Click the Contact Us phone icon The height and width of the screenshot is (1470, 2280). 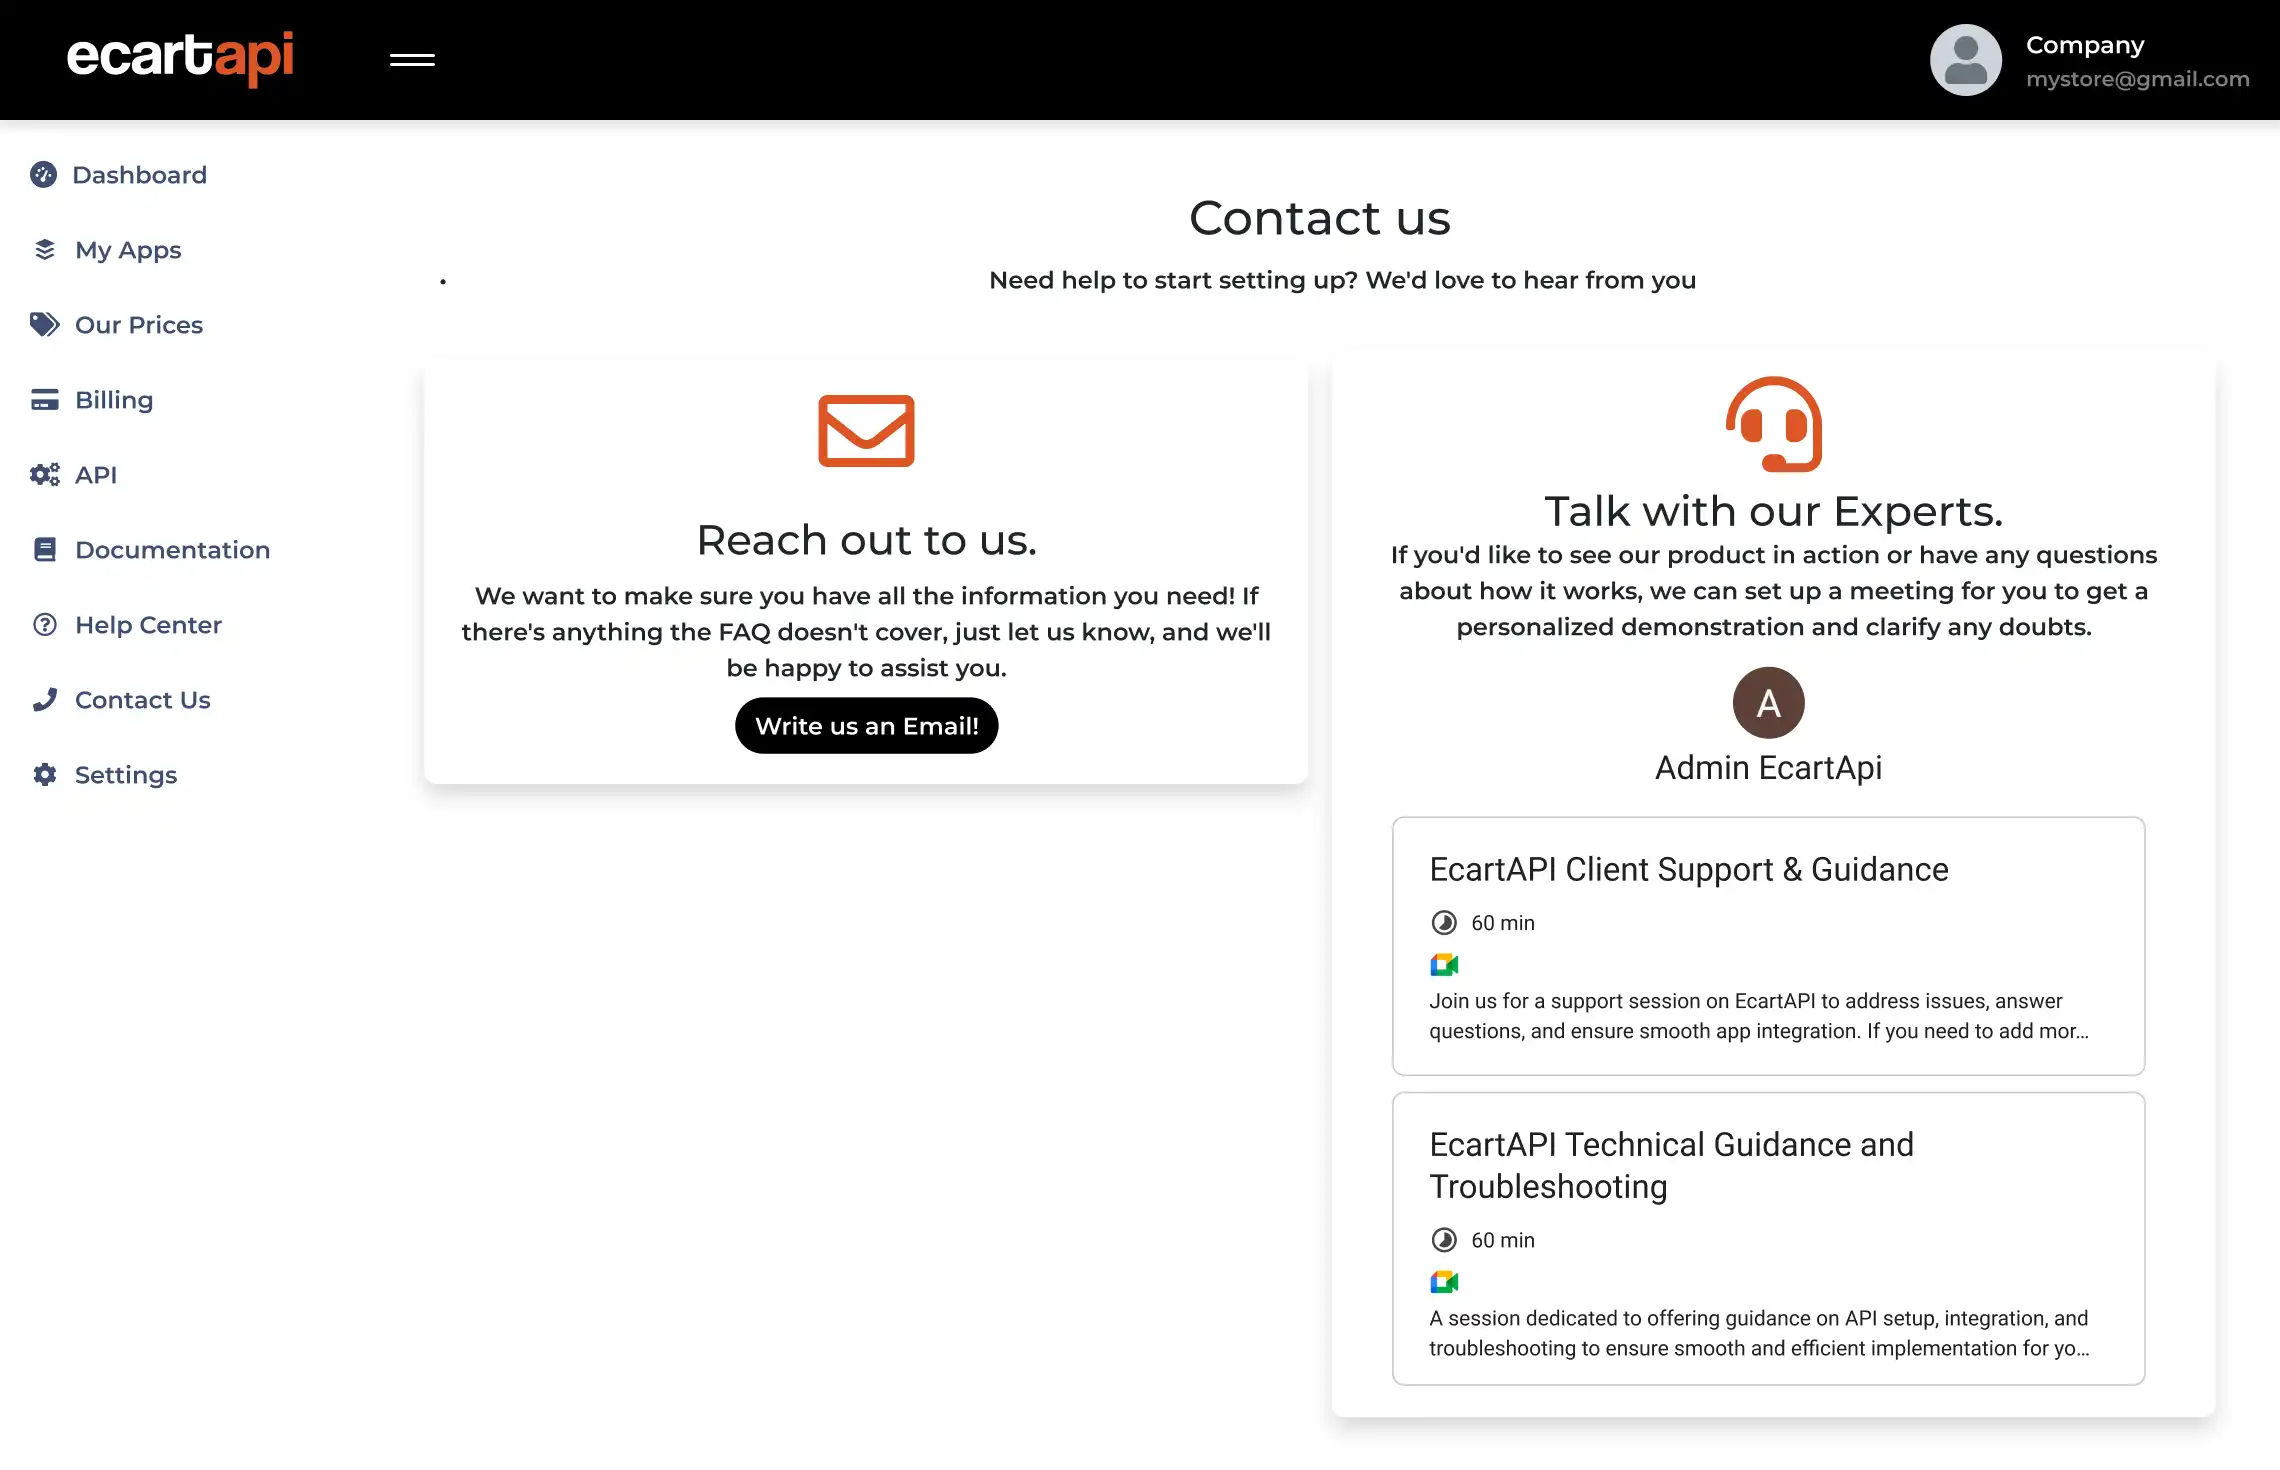(44, 699)
